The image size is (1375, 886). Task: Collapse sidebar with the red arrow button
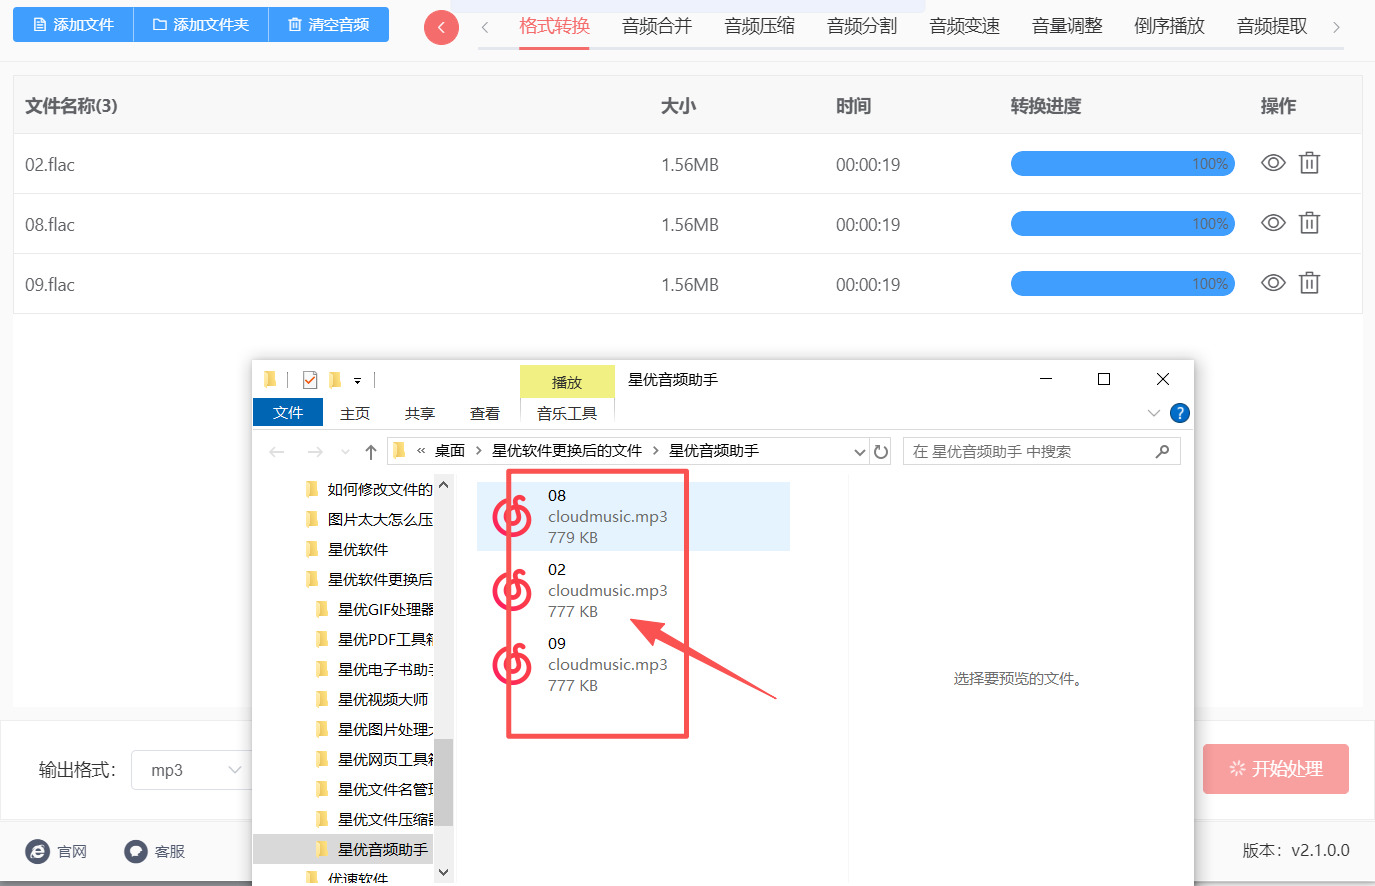click(441, 27)
